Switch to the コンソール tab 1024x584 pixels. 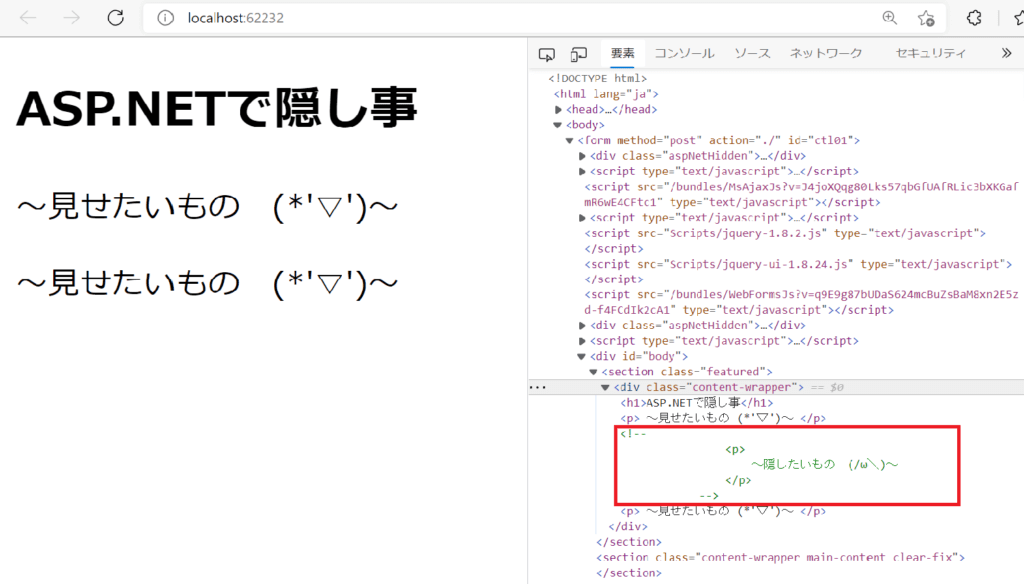coord(684,54)
